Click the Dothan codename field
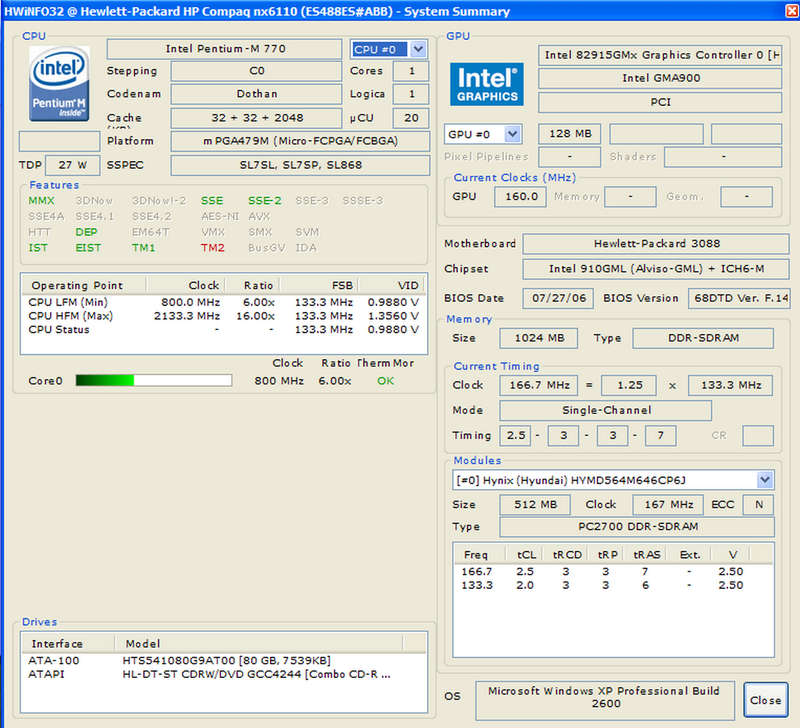This screenshot has width=800, height=728. tap(256, 94)
